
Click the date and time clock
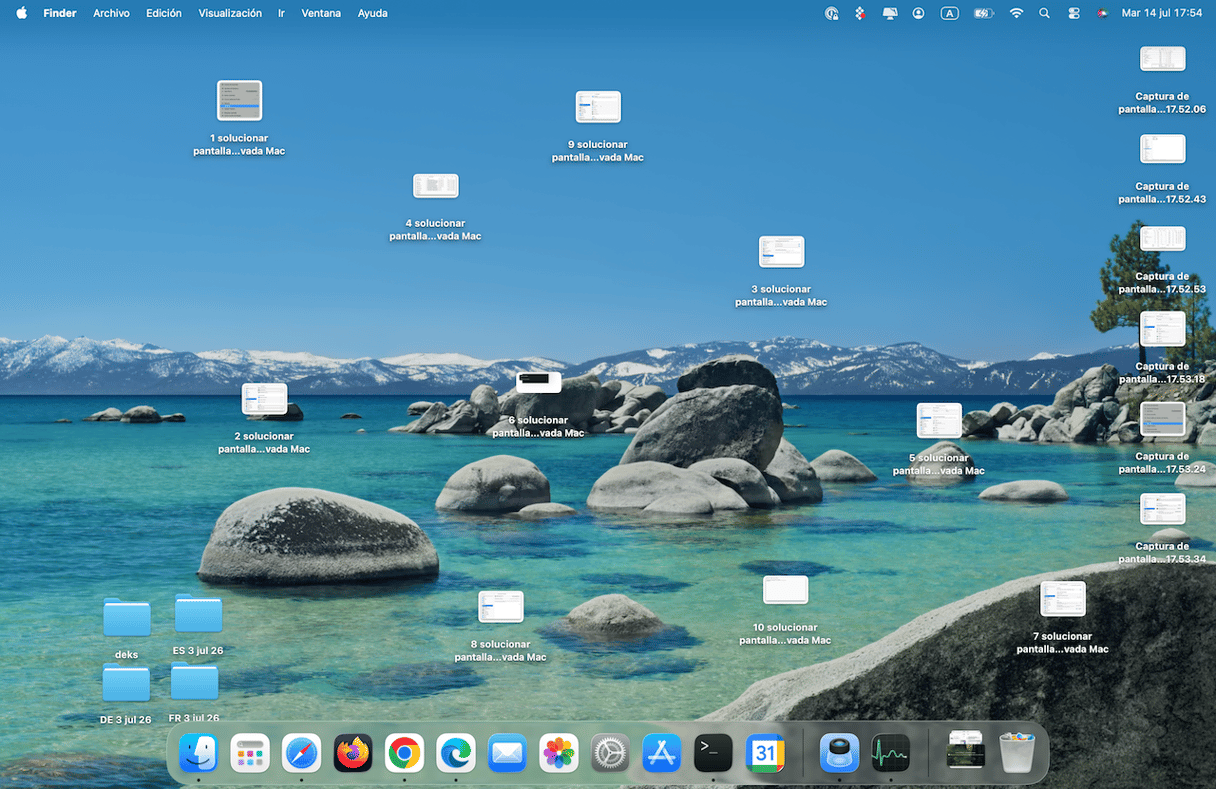[x=1162, y=13]
